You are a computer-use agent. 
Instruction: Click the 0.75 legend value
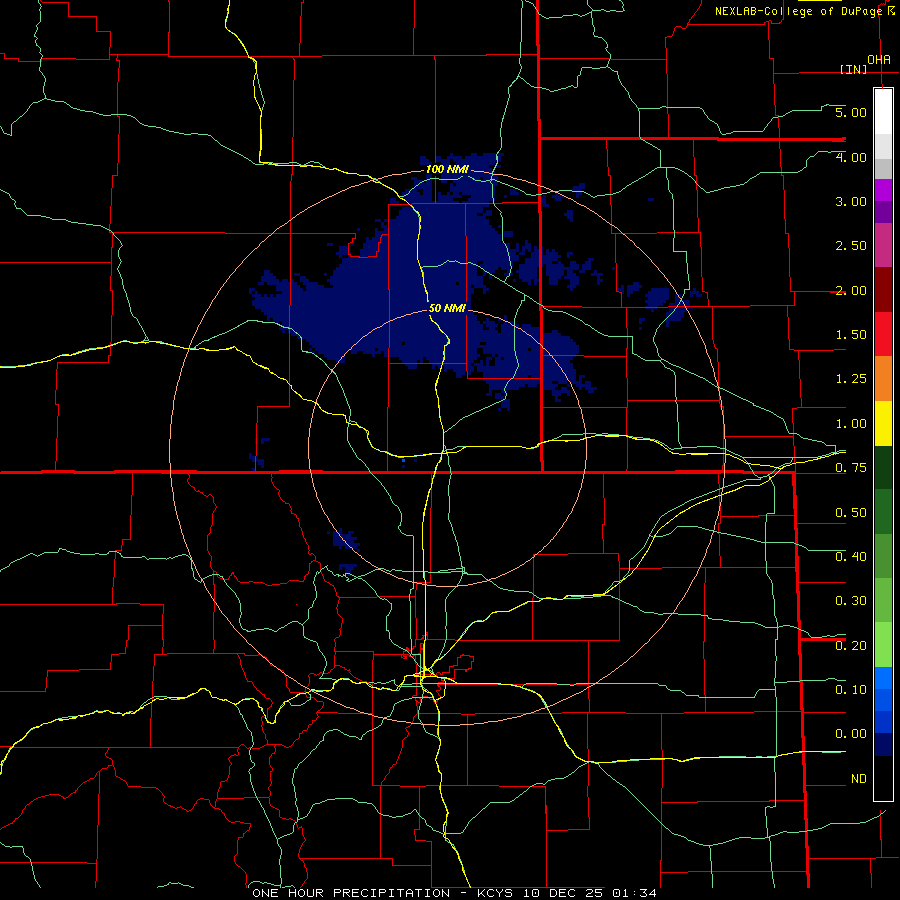point(851,468)
